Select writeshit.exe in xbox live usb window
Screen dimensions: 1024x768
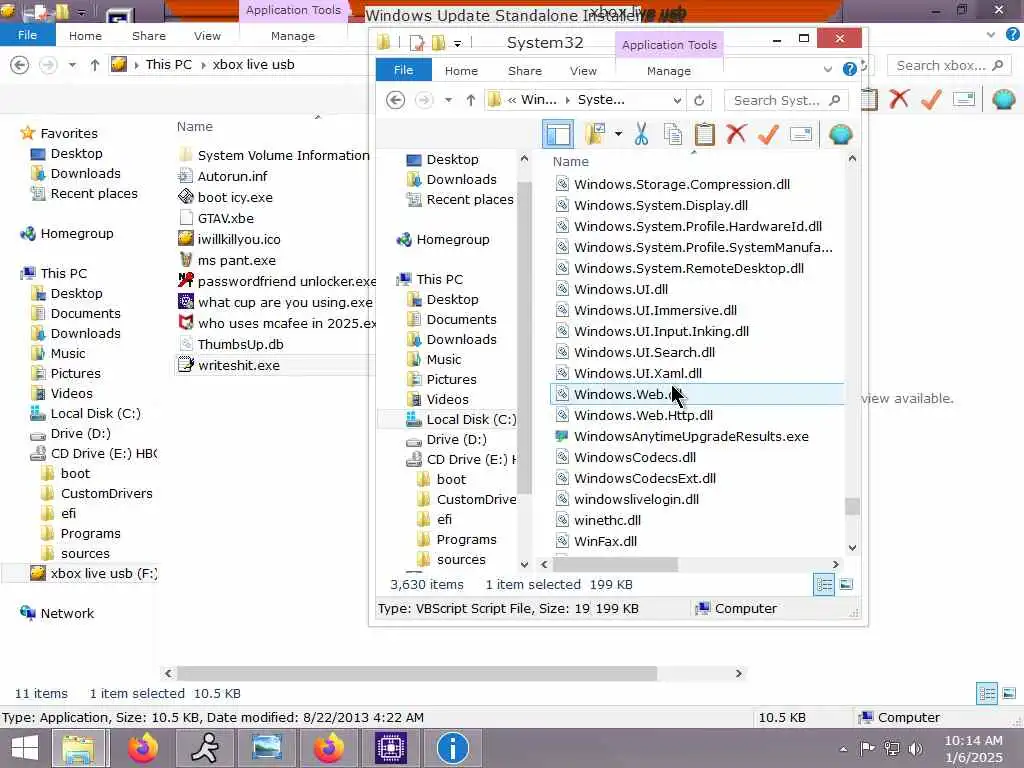tap(238, 365)
